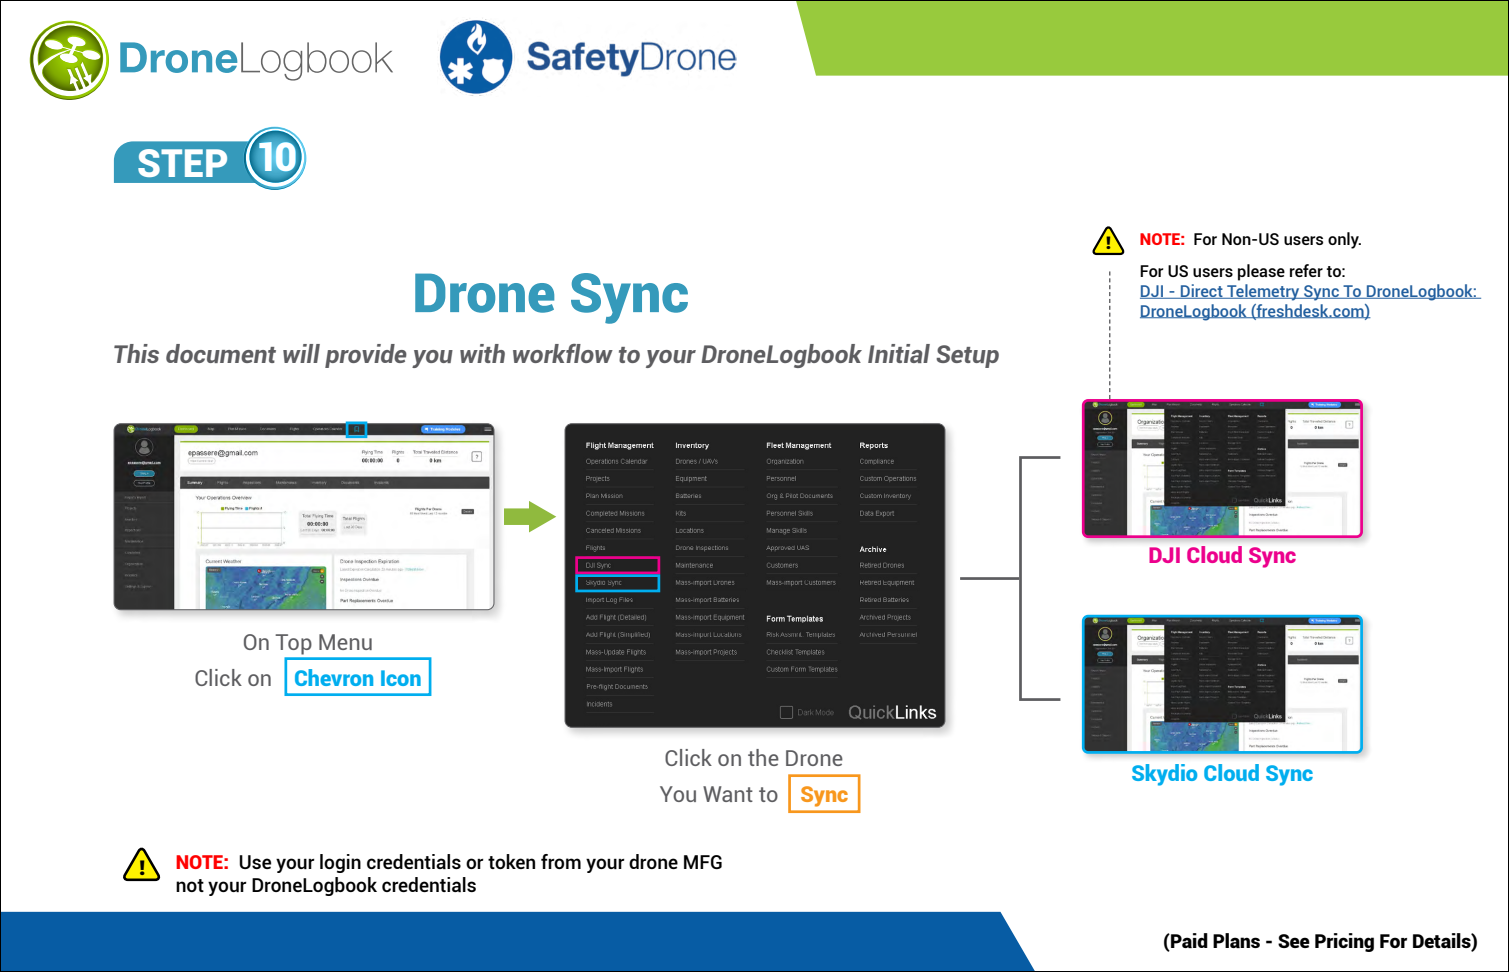Select Mass-import Batteries entry

[707, 600]
